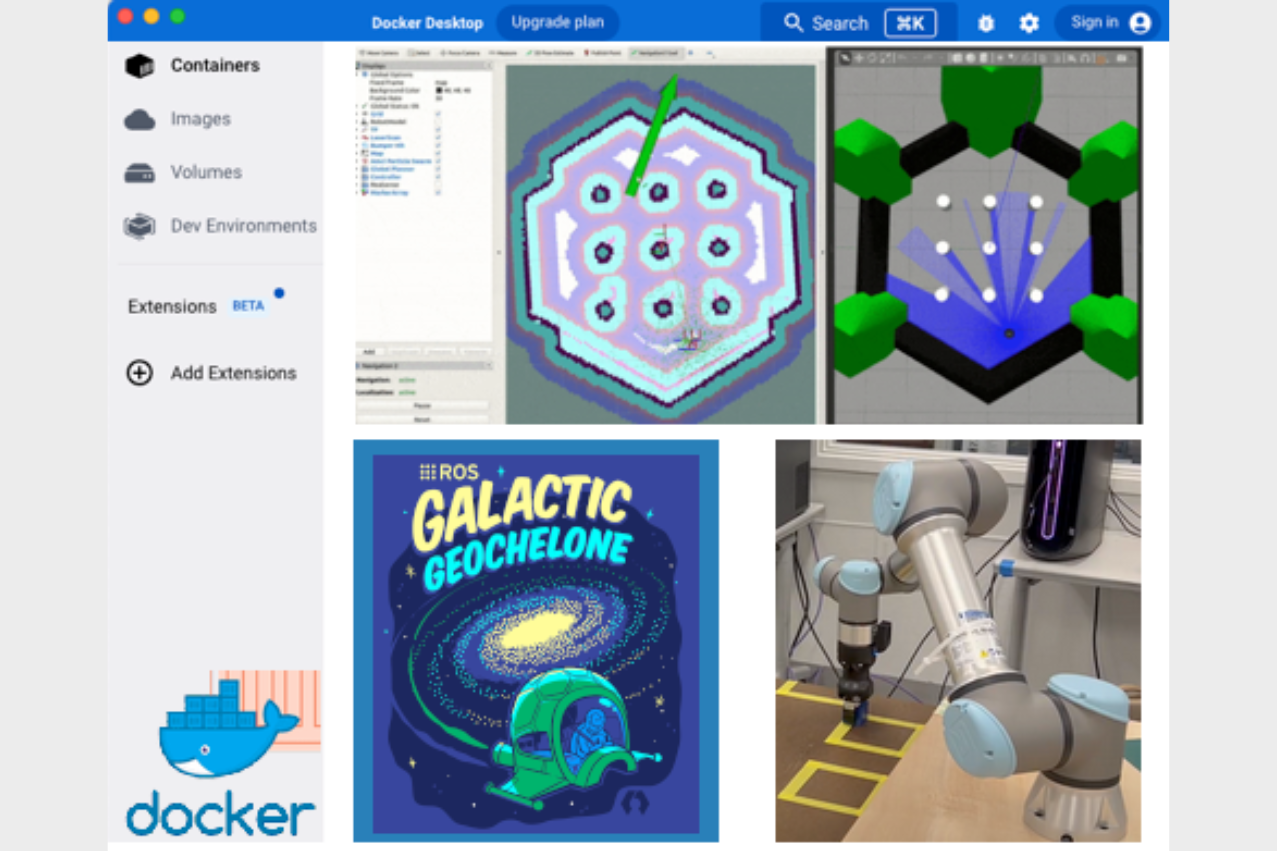Choose the rotate tool in Gazebo toolbar
This screenshot has width=1277, height=851.
click(871, 58)
